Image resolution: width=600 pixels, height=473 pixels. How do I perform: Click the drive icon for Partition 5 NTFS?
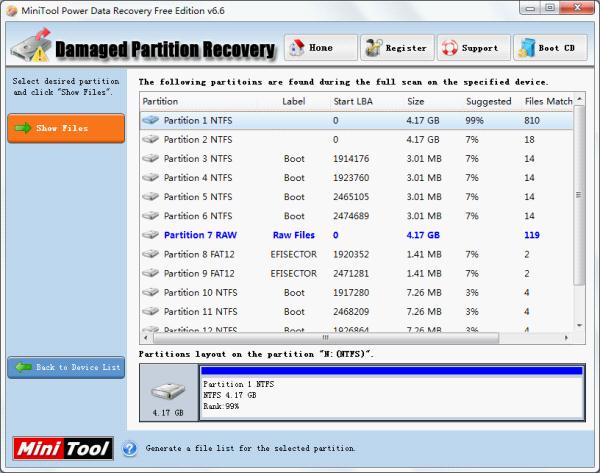150,197
